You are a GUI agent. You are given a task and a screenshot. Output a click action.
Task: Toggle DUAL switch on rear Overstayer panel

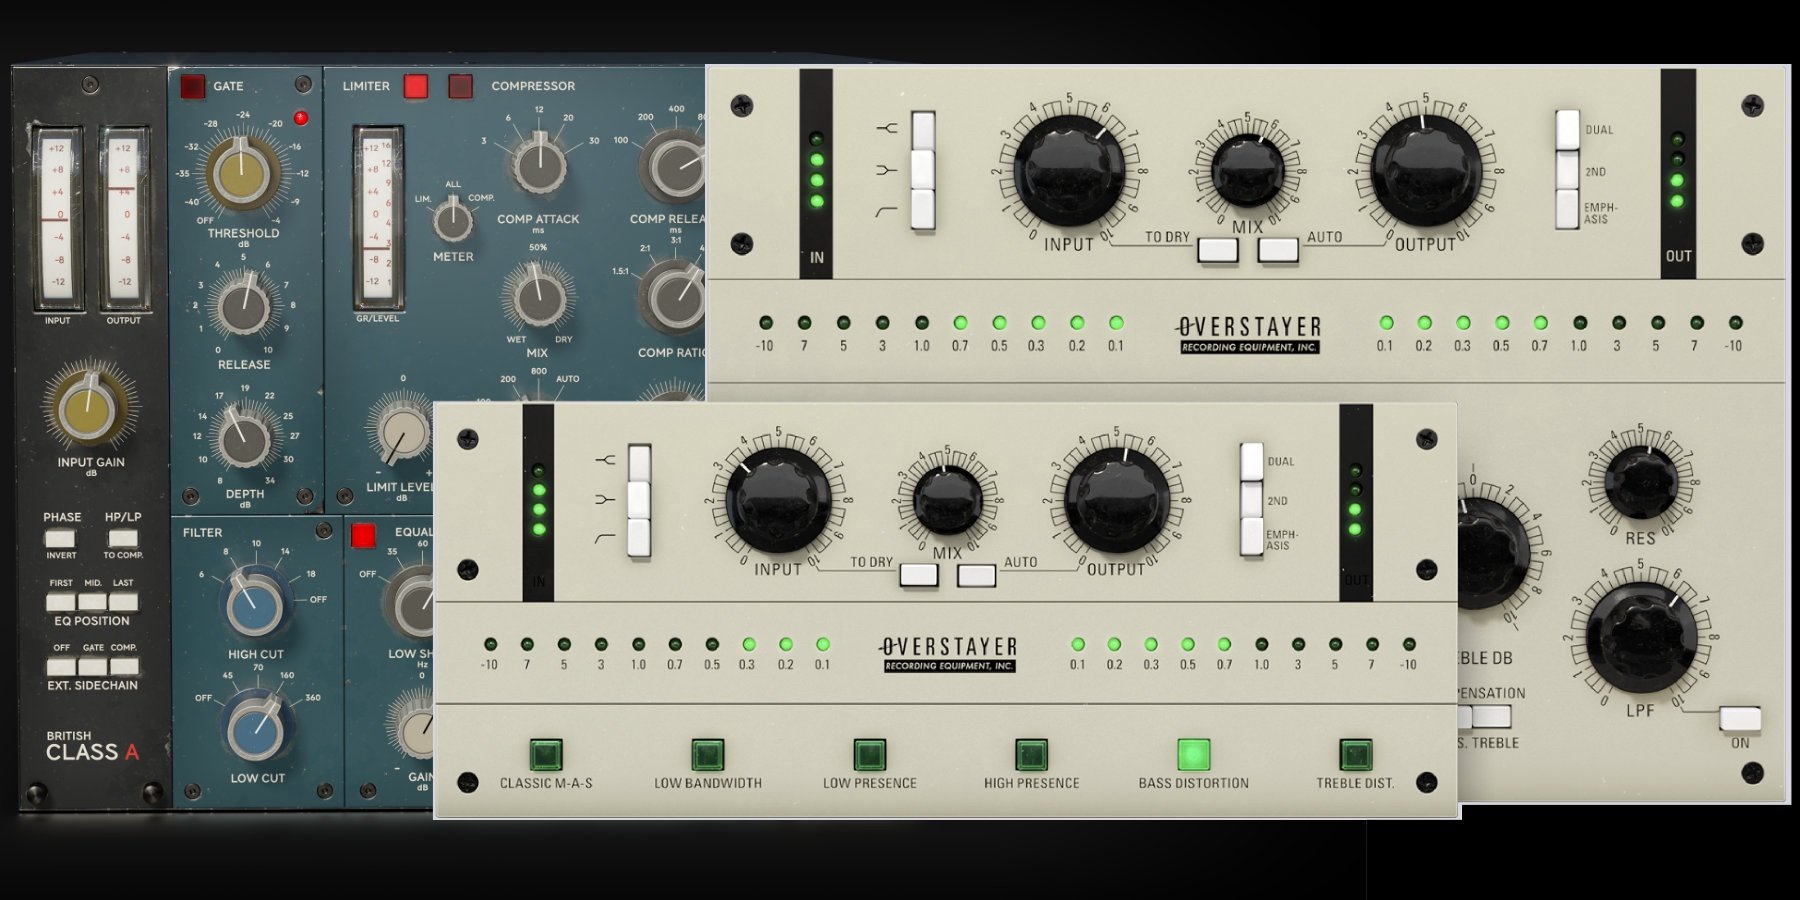(1567, 130)
